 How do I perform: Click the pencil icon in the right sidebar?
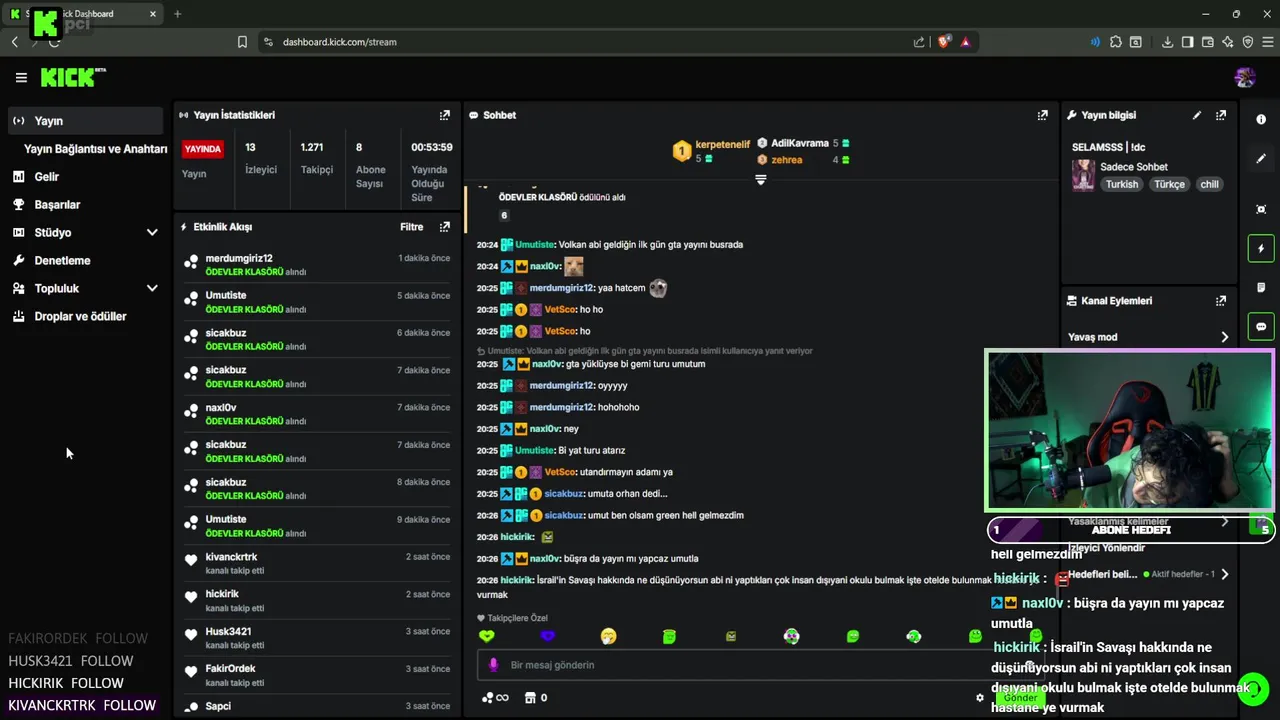pos(1261,159)
